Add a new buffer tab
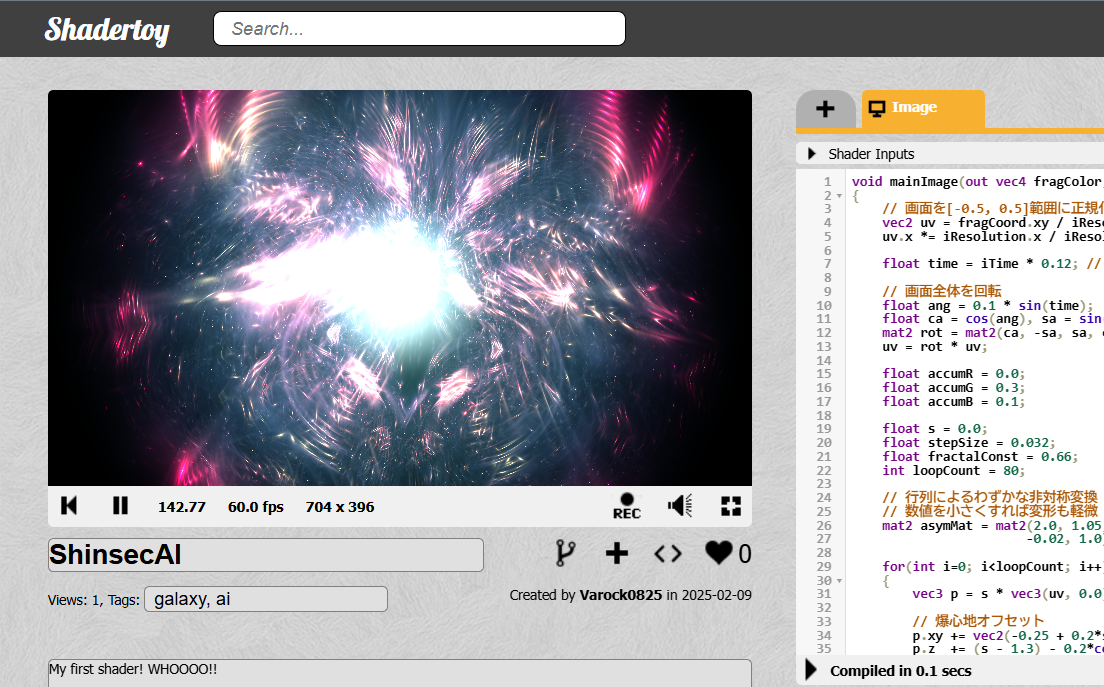1104x687 pixels. 825,109
